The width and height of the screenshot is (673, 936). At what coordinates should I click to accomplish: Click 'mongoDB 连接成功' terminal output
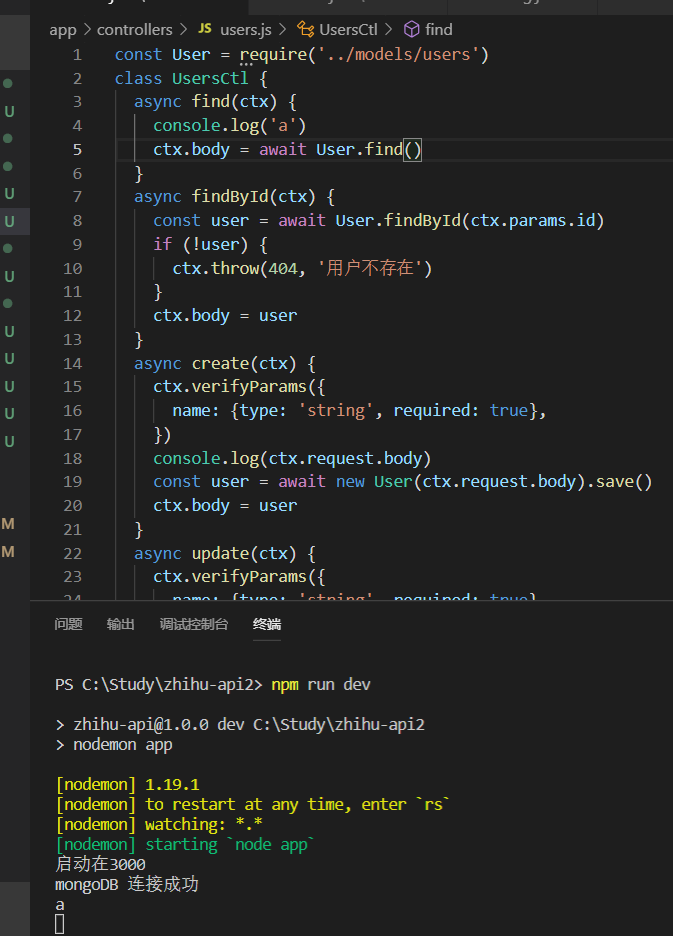pyautogui.click(x=127, y=884)
